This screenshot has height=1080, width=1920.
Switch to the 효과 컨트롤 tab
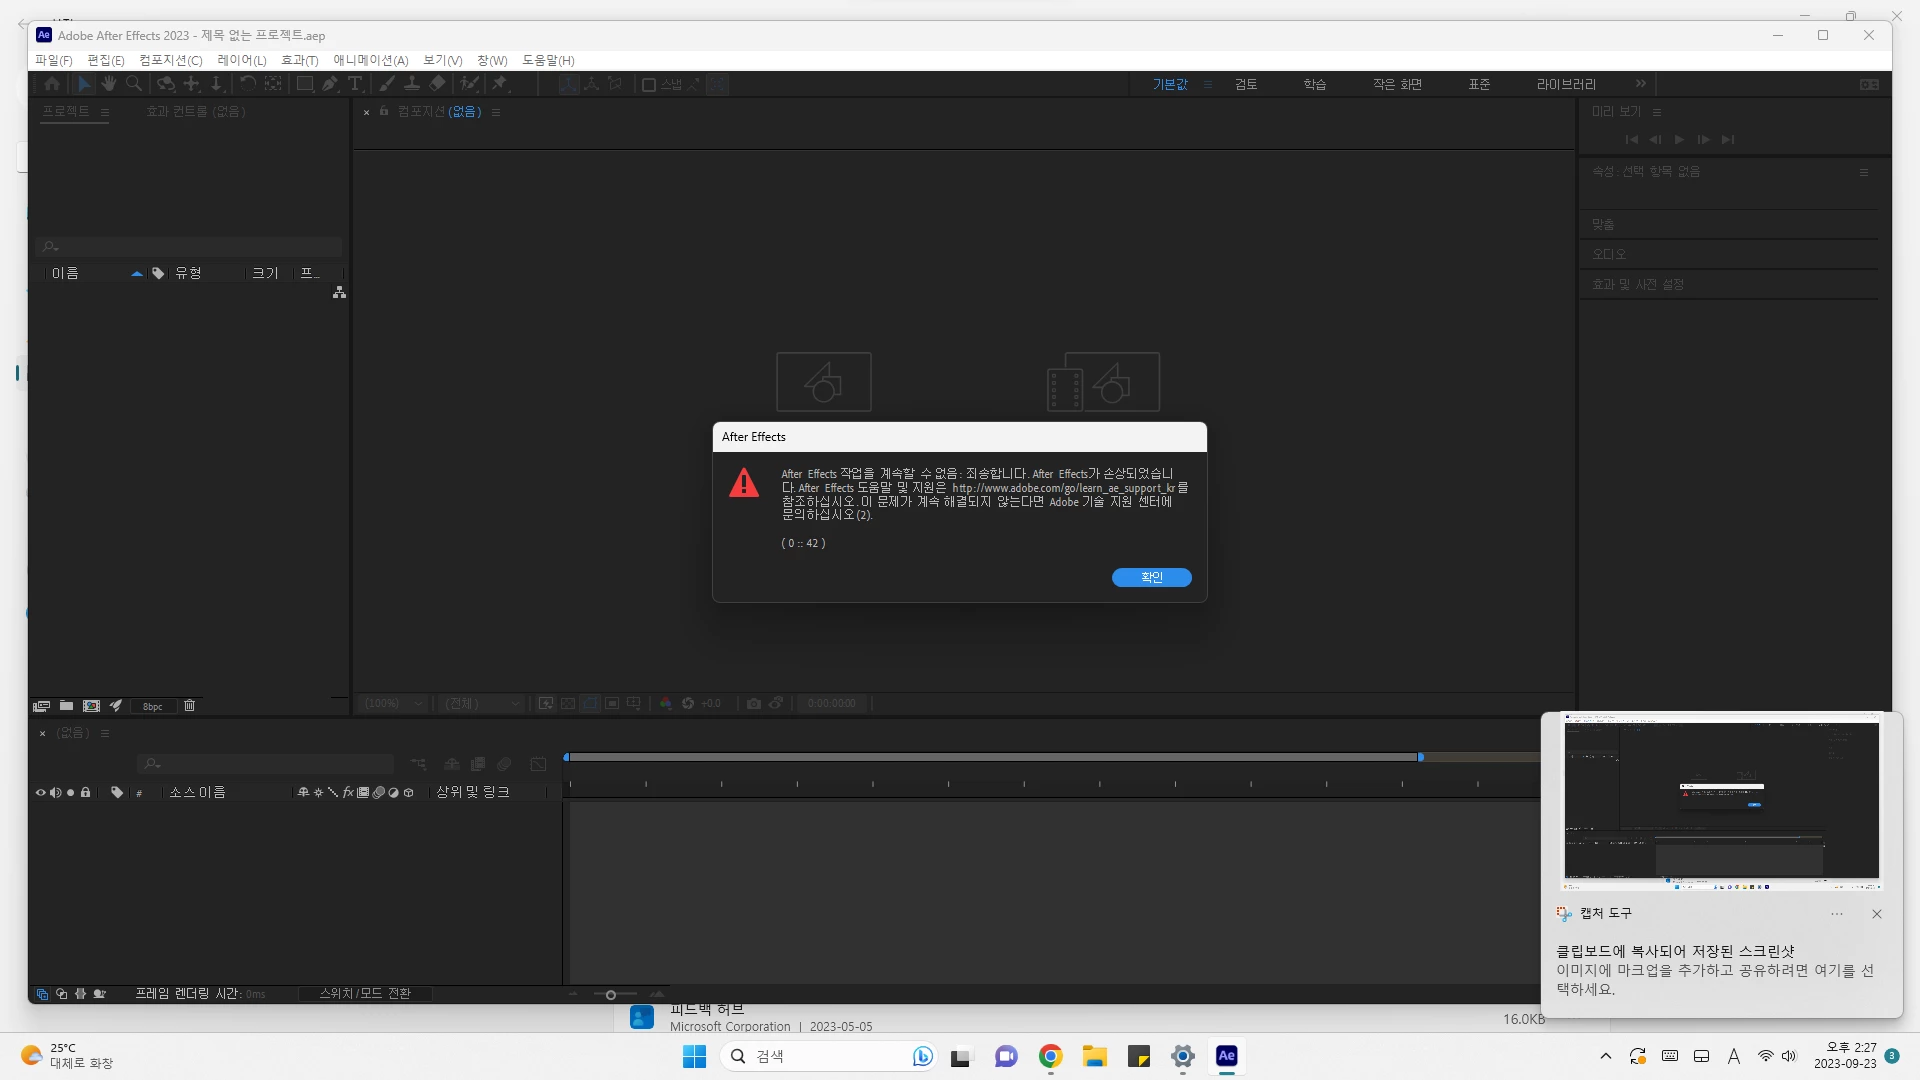coord(195,111)
